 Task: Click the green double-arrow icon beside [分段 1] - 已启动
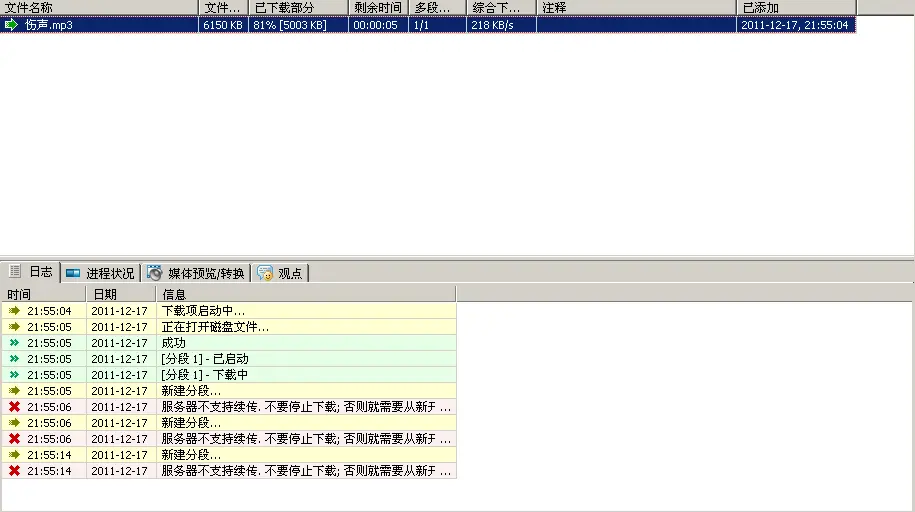(14, 358)
